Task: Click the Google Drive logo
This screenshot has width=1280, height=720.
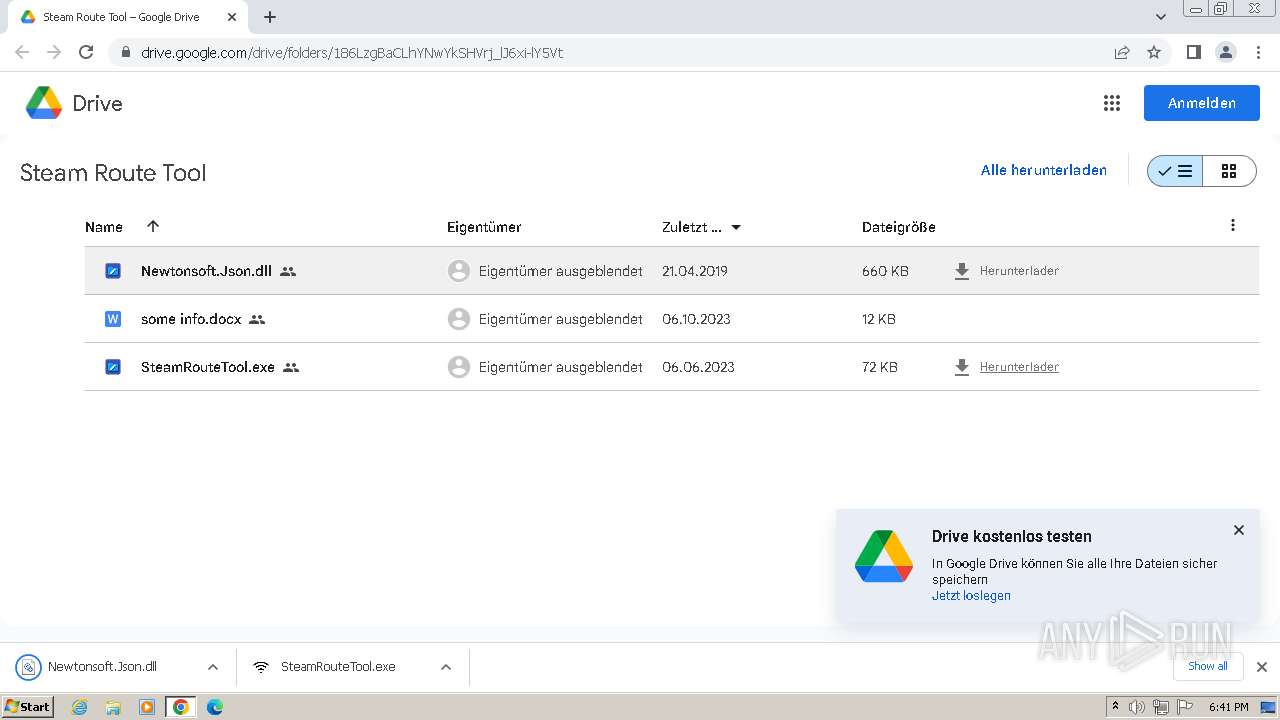Action: coord(44,103)
